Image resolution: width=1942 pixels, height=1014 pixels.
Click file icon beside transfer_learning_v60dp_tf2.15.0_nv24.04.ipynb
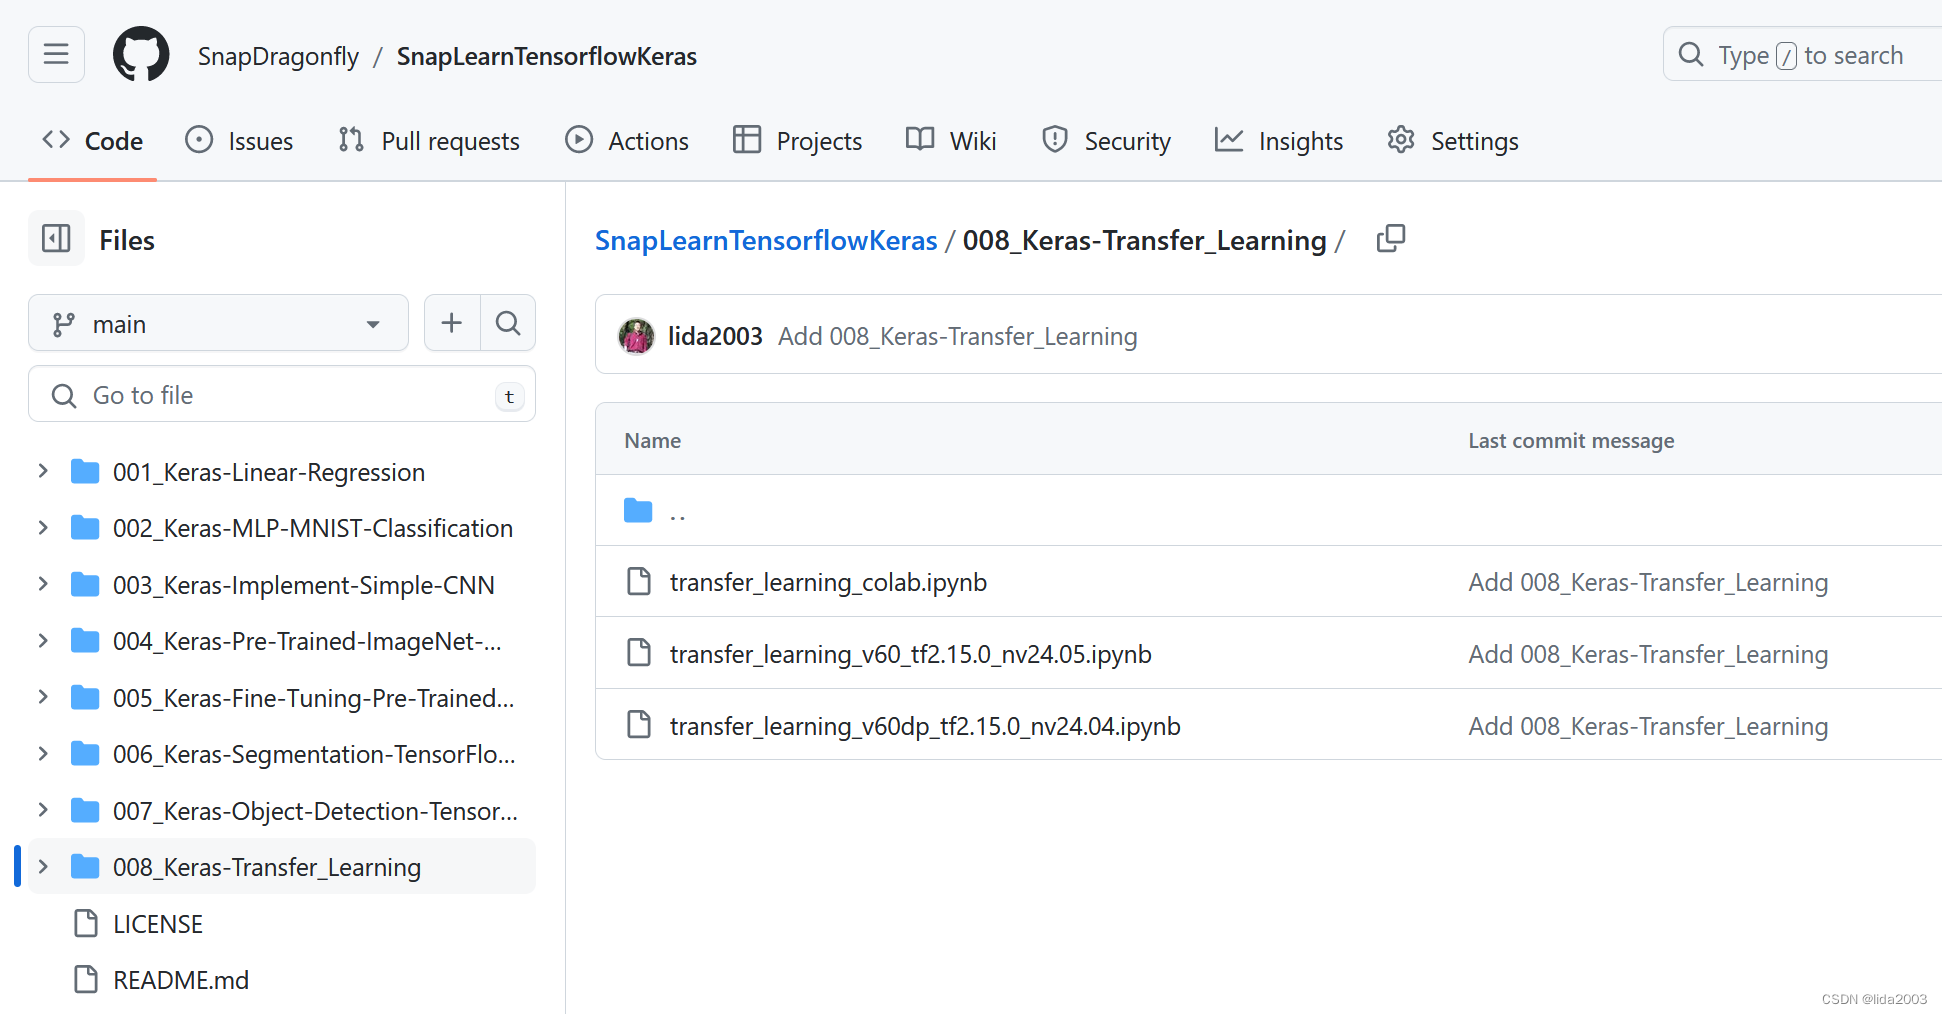pyautogui.click(x=639, y=725)
